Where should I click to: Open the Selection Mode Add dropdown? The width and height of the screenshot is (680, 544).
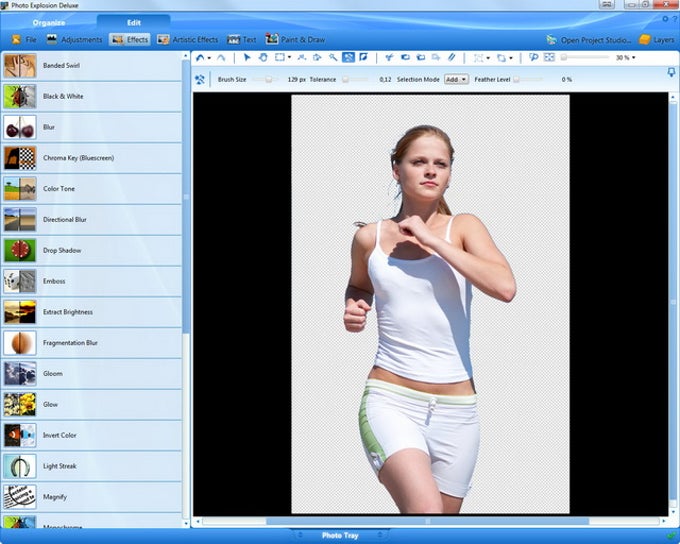click(x=456, y=79)
